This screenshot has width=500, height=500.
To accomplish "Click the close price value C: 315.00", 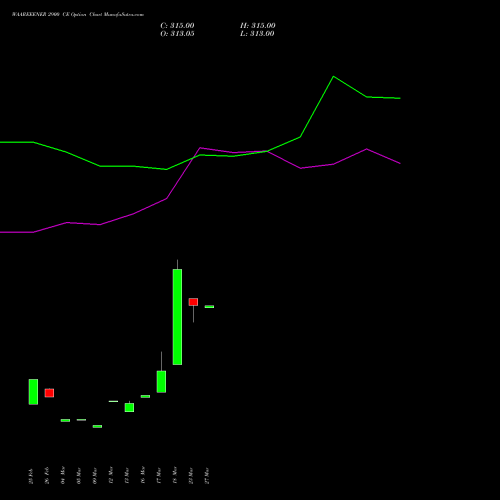I will pos(177,26).
